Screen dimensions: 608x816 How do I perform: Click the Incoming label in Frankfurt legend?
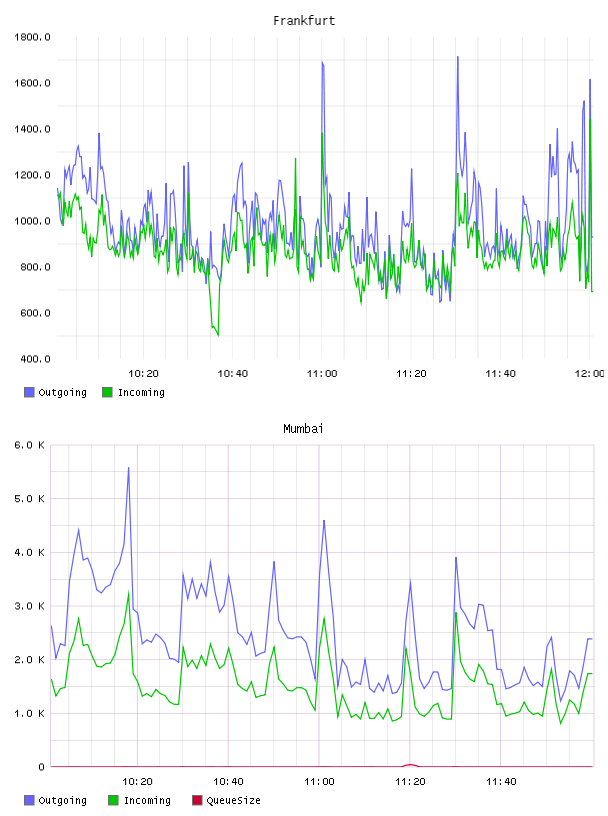tap(141, 392)
